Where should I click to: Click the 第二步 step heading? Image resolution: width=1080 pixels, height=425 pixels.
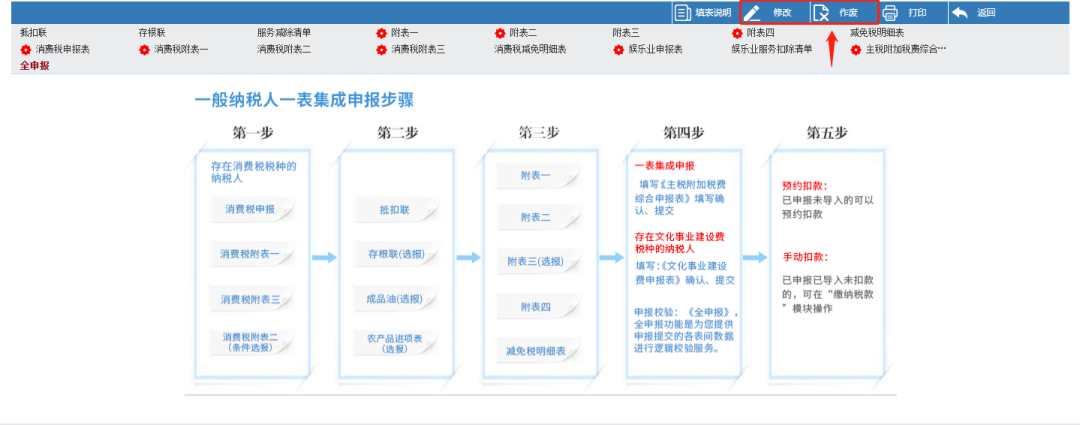[x=397, y=134]
